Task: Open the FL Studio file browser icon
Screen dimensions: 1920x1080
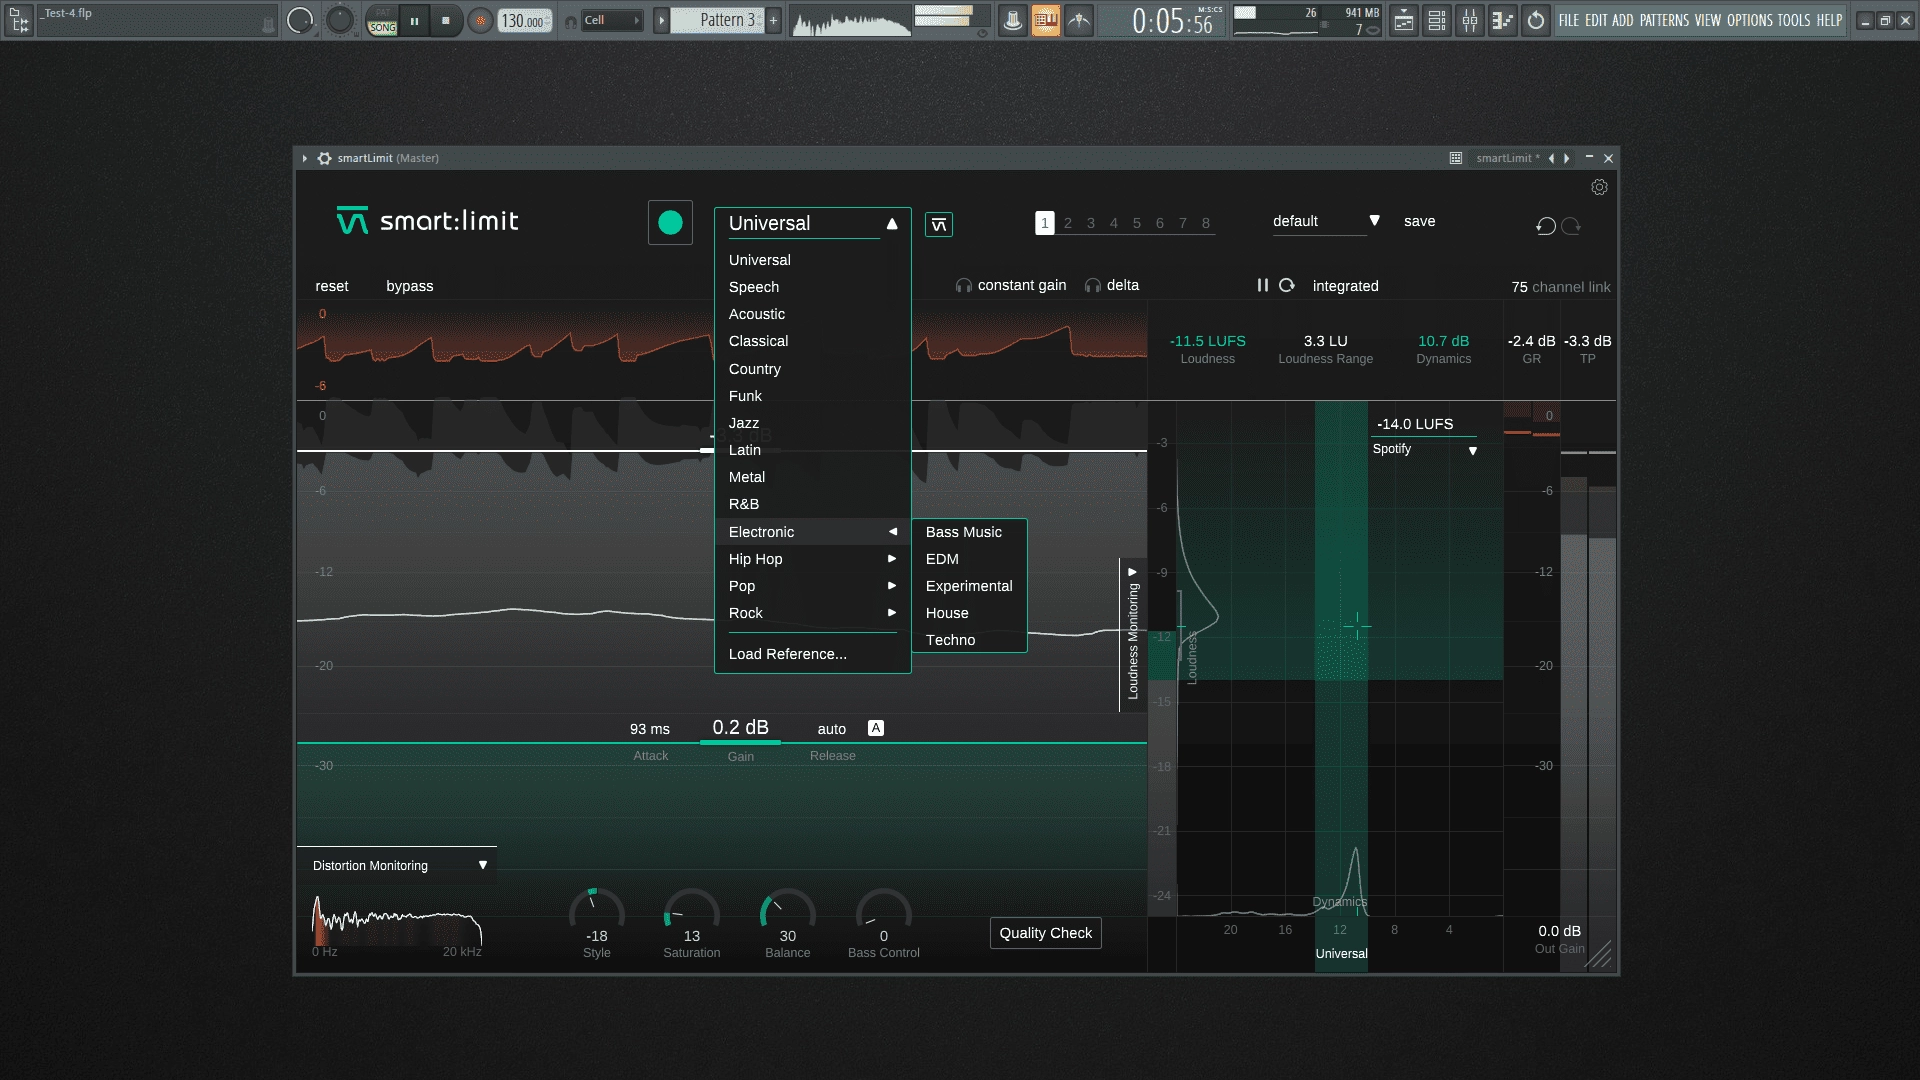Action: click(19, 20)
